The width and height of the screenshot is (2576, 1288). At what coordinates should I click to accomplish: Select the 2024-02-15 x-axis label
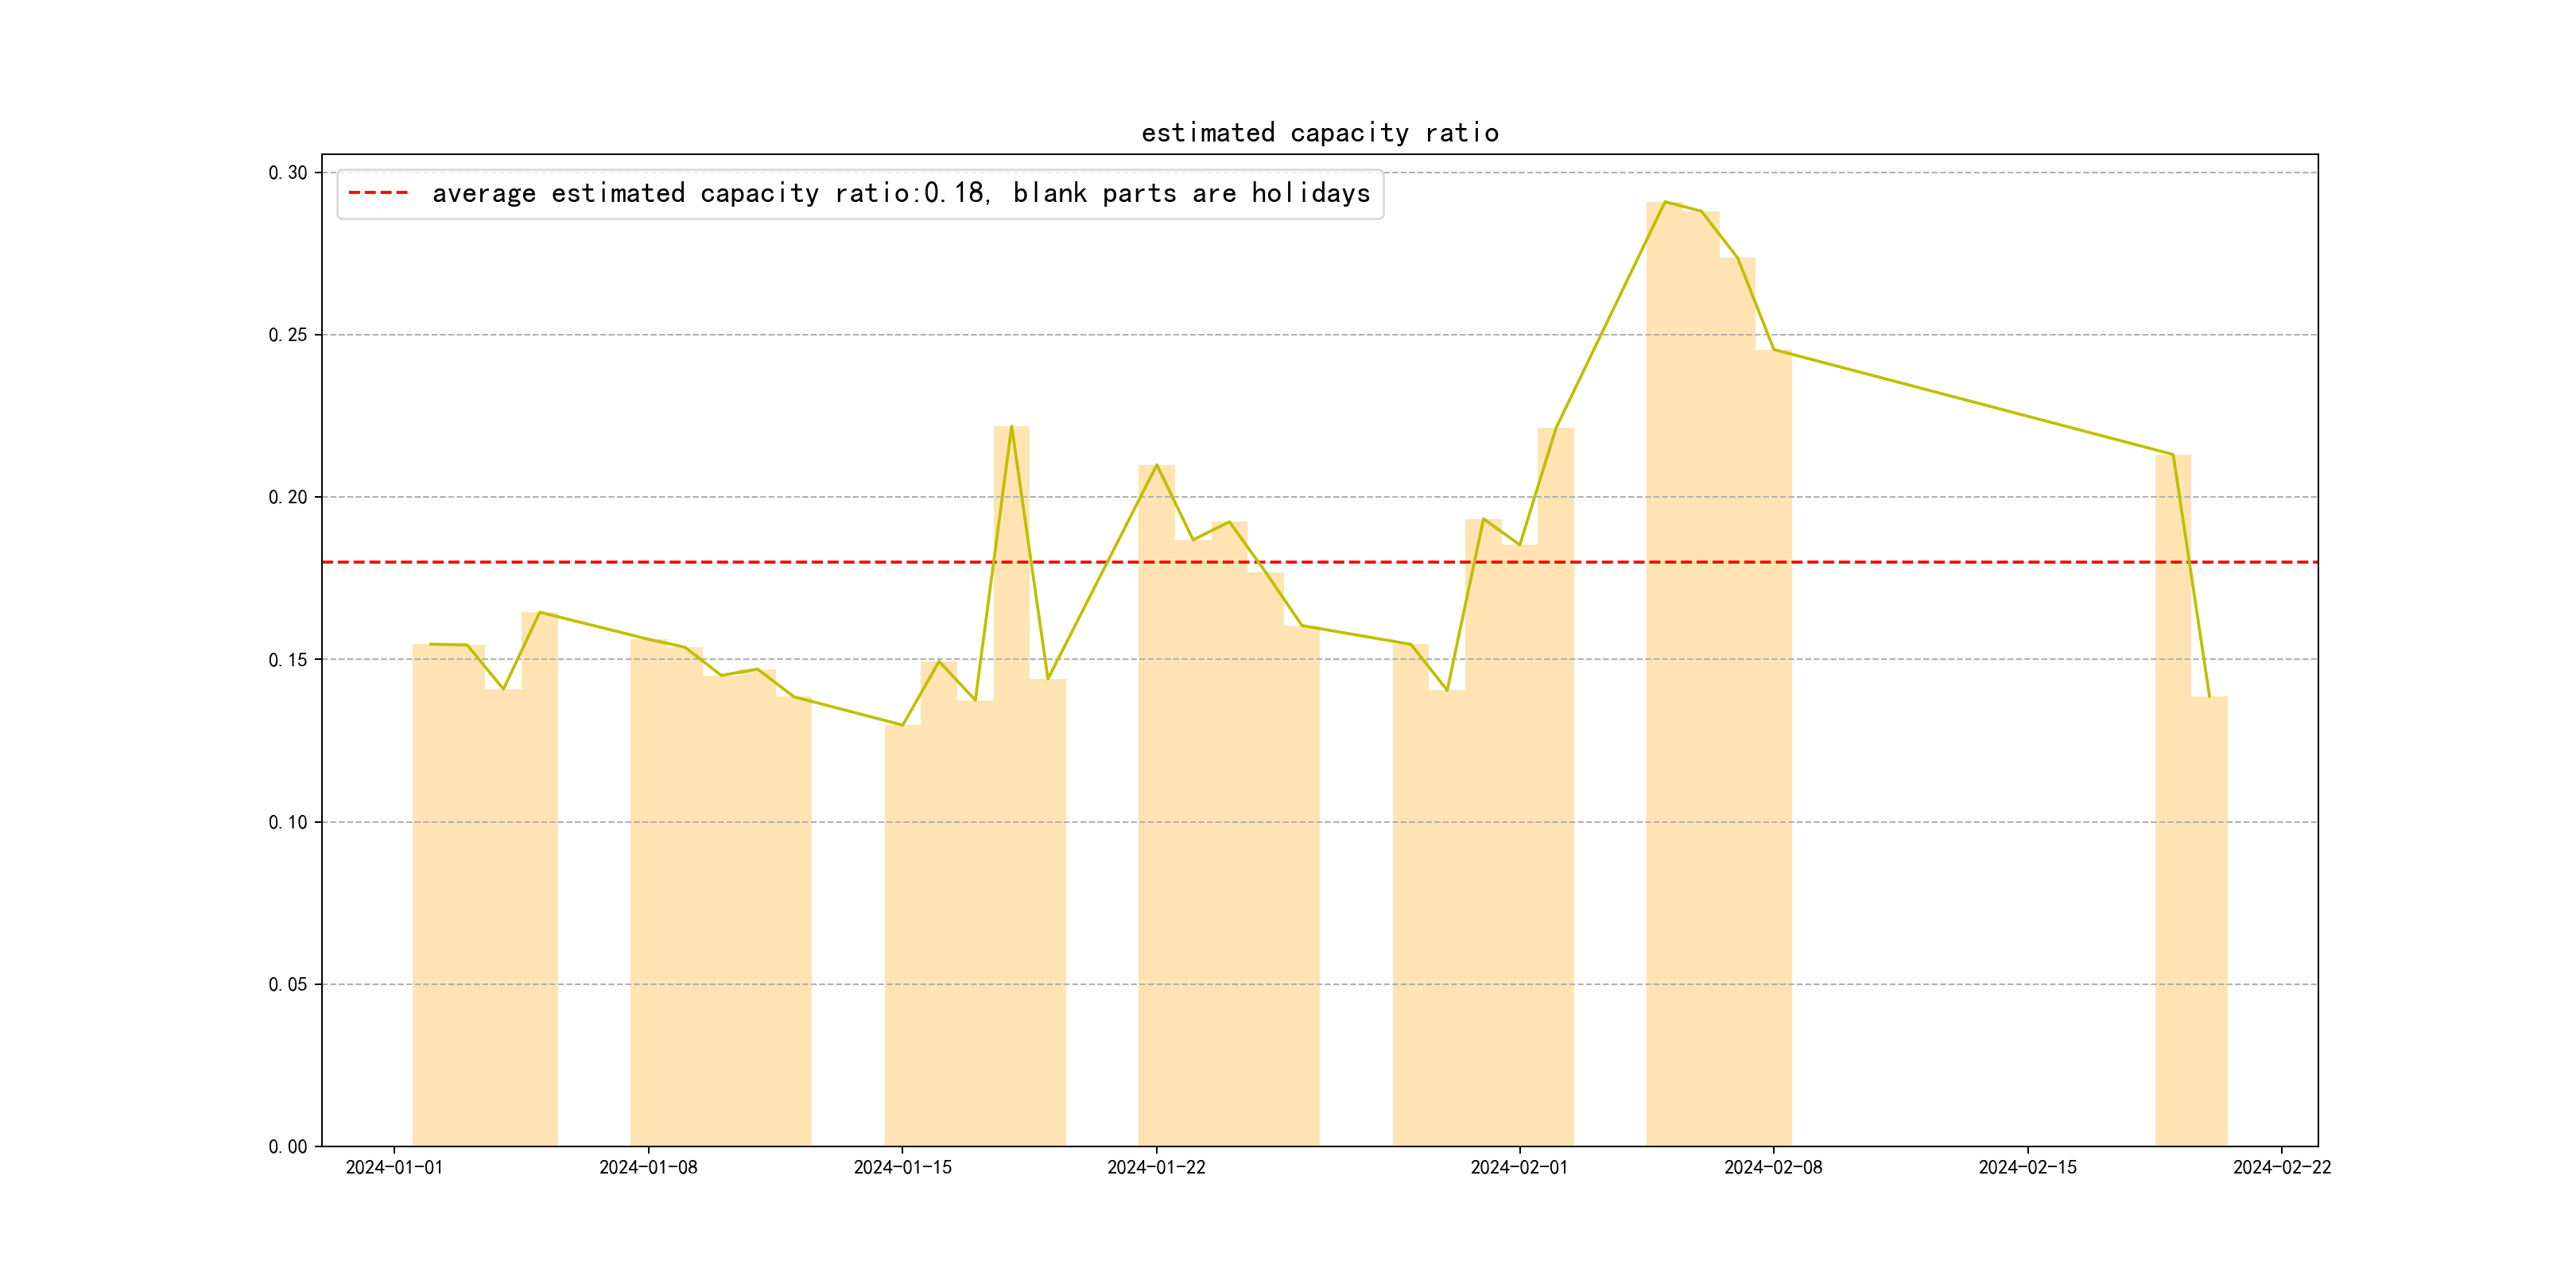(x=2027, y=1168)
